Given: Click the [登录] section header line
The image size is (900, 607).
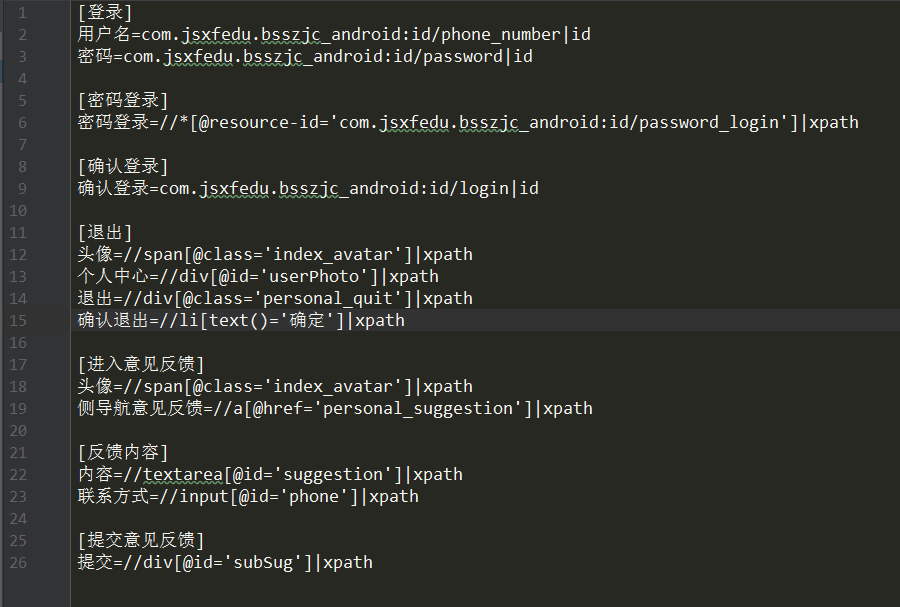Looking at the screenshot, I should point(105,13).
